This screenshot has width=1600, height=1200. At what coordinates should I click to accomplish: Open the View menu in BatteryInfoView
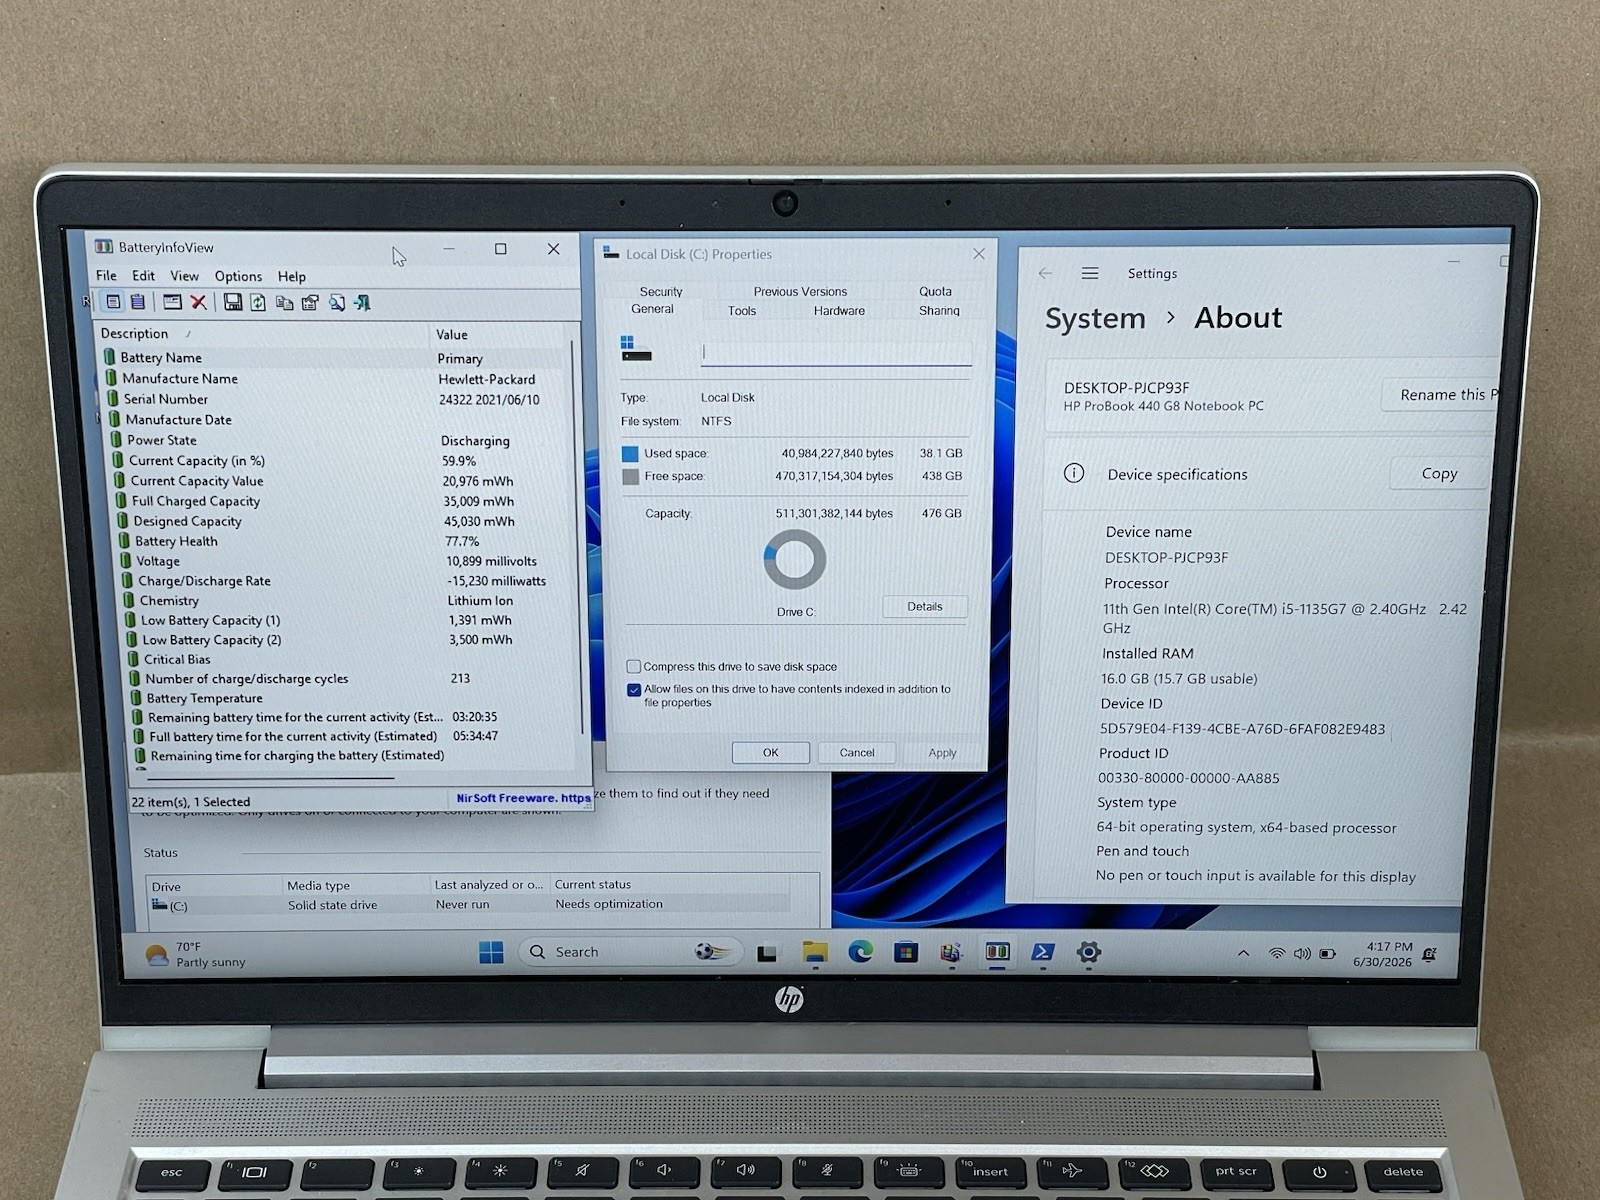(x=184, y=276)
